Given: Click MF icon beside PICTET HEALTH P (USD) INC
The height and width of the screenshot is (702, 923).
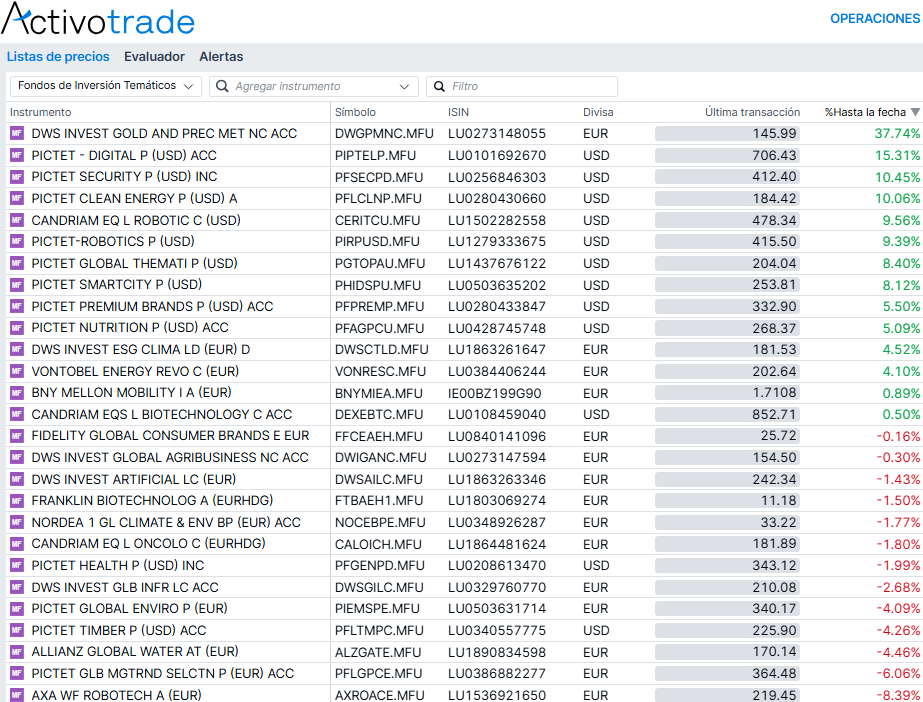Looking at the screenshot, I should (x=16, y=565).
